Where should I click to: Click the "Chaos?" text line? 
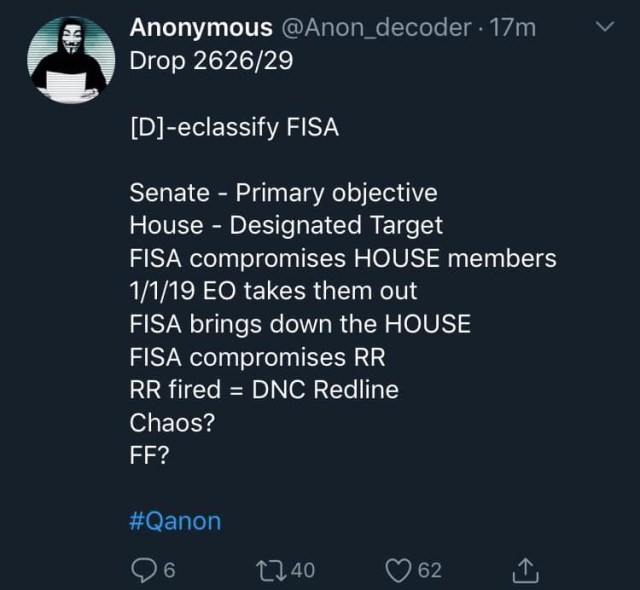click(x=172, y=422)
